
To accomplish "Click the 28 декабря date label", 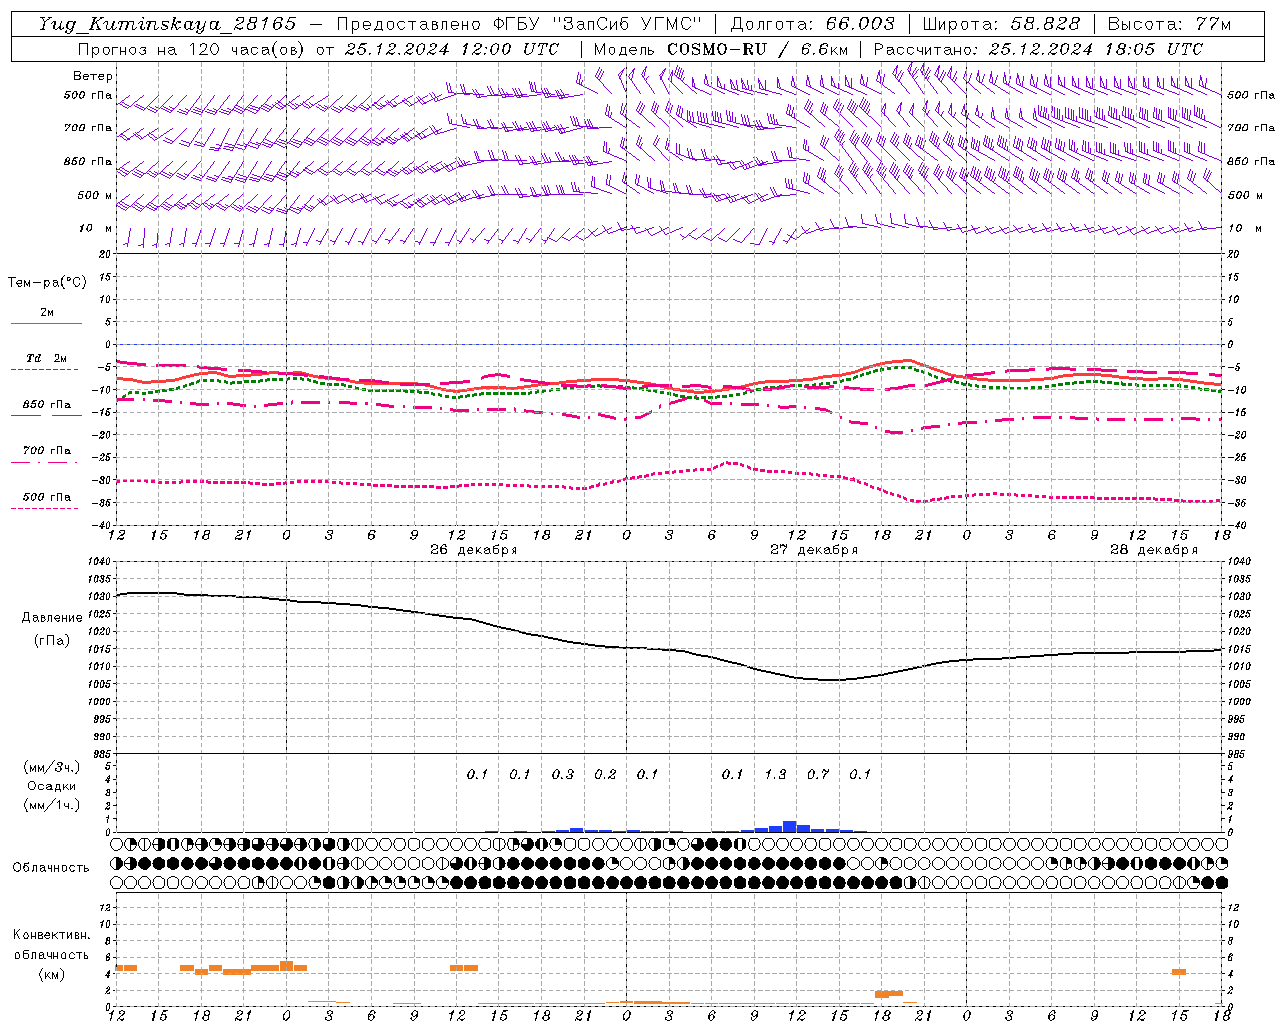I will tap(1153, 550).
